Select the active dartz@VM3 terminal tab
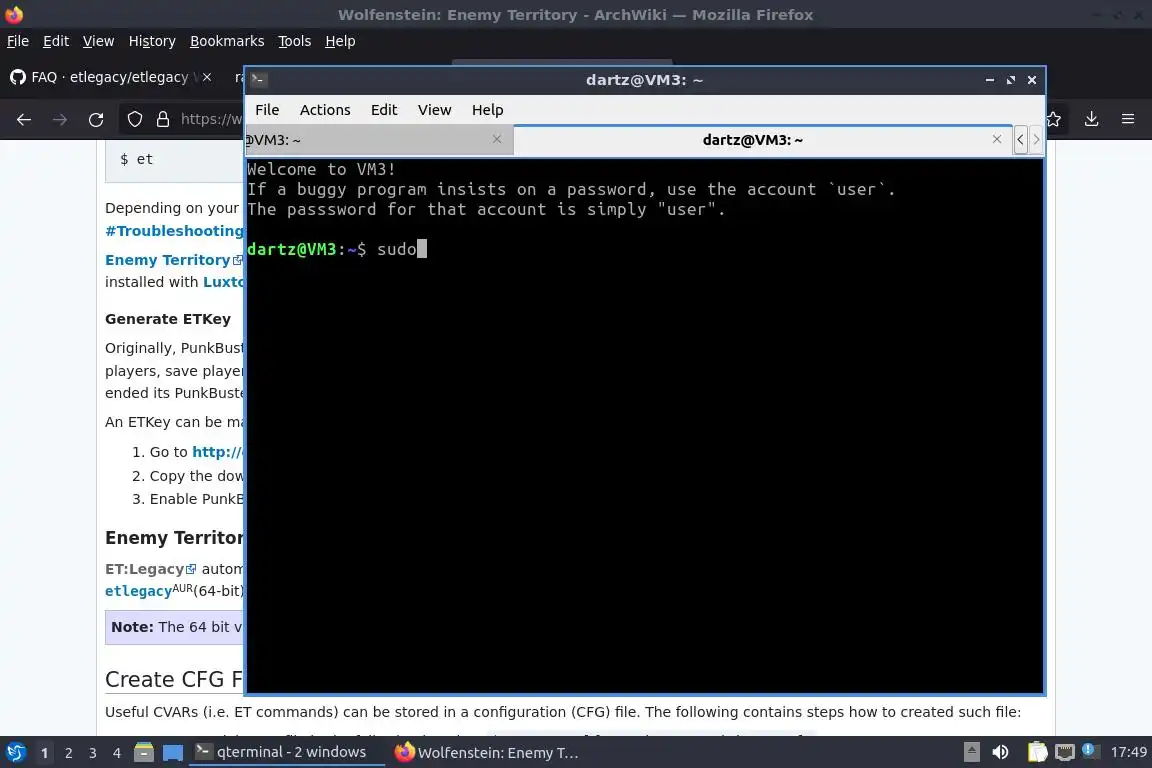Screen dimensions: 1152x768 click(x=762, y=140)
